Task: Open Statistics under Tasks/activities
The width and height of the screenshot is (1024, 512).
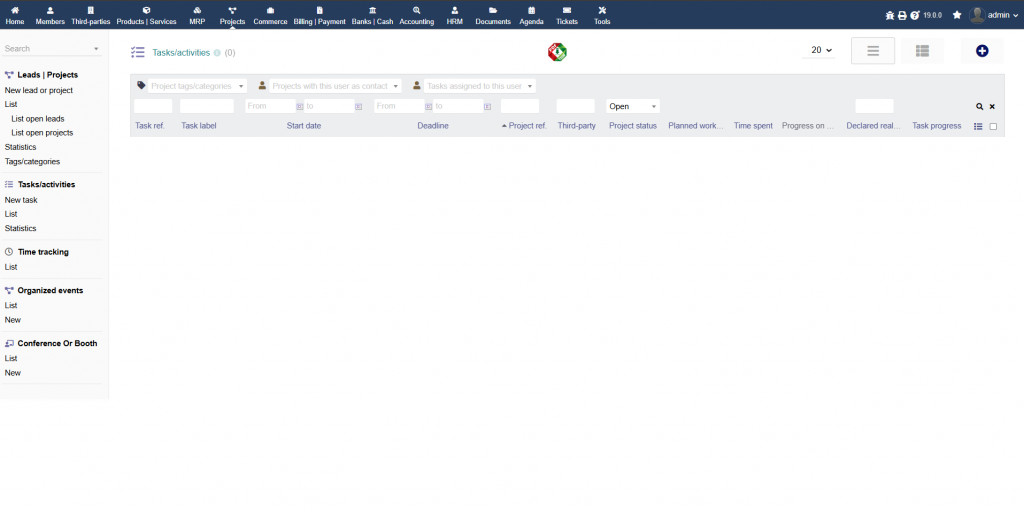Action: pos(20,229)
